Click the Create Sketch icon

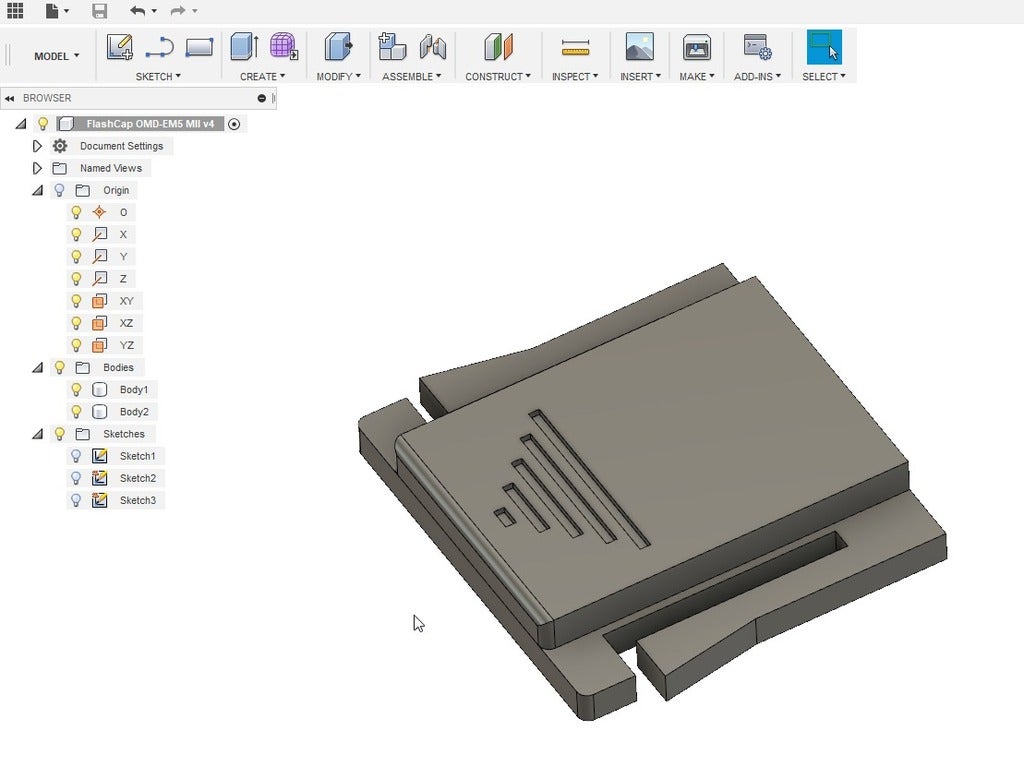click(x=120, y=47)
